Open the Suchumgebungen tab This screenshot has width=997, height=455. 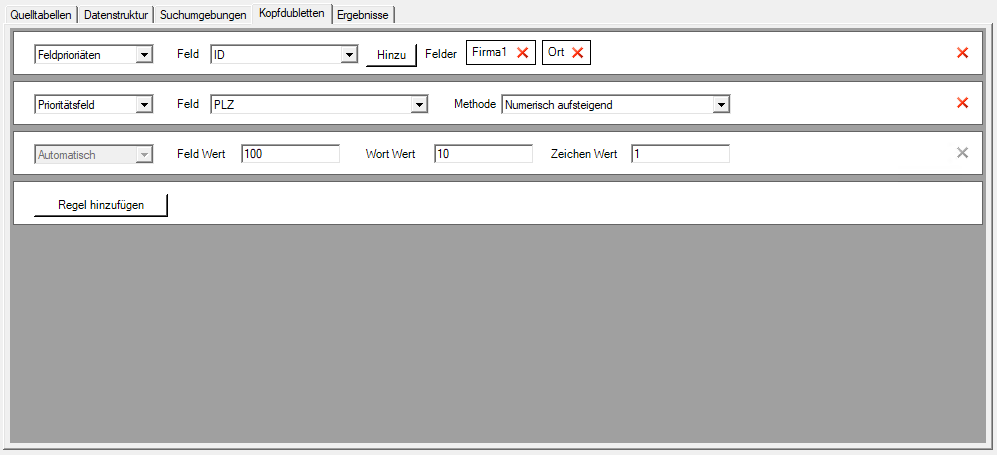(203, 15)
